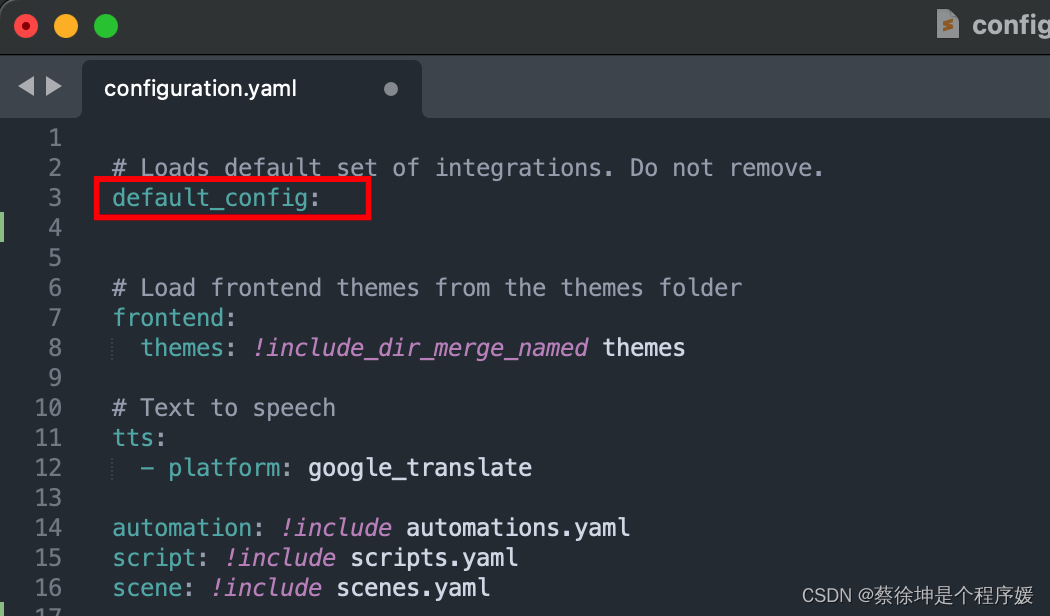This screenshot has height=616, width=1050.
Task: Click automations.yaml on line 14
Action: tap(518, 528)
